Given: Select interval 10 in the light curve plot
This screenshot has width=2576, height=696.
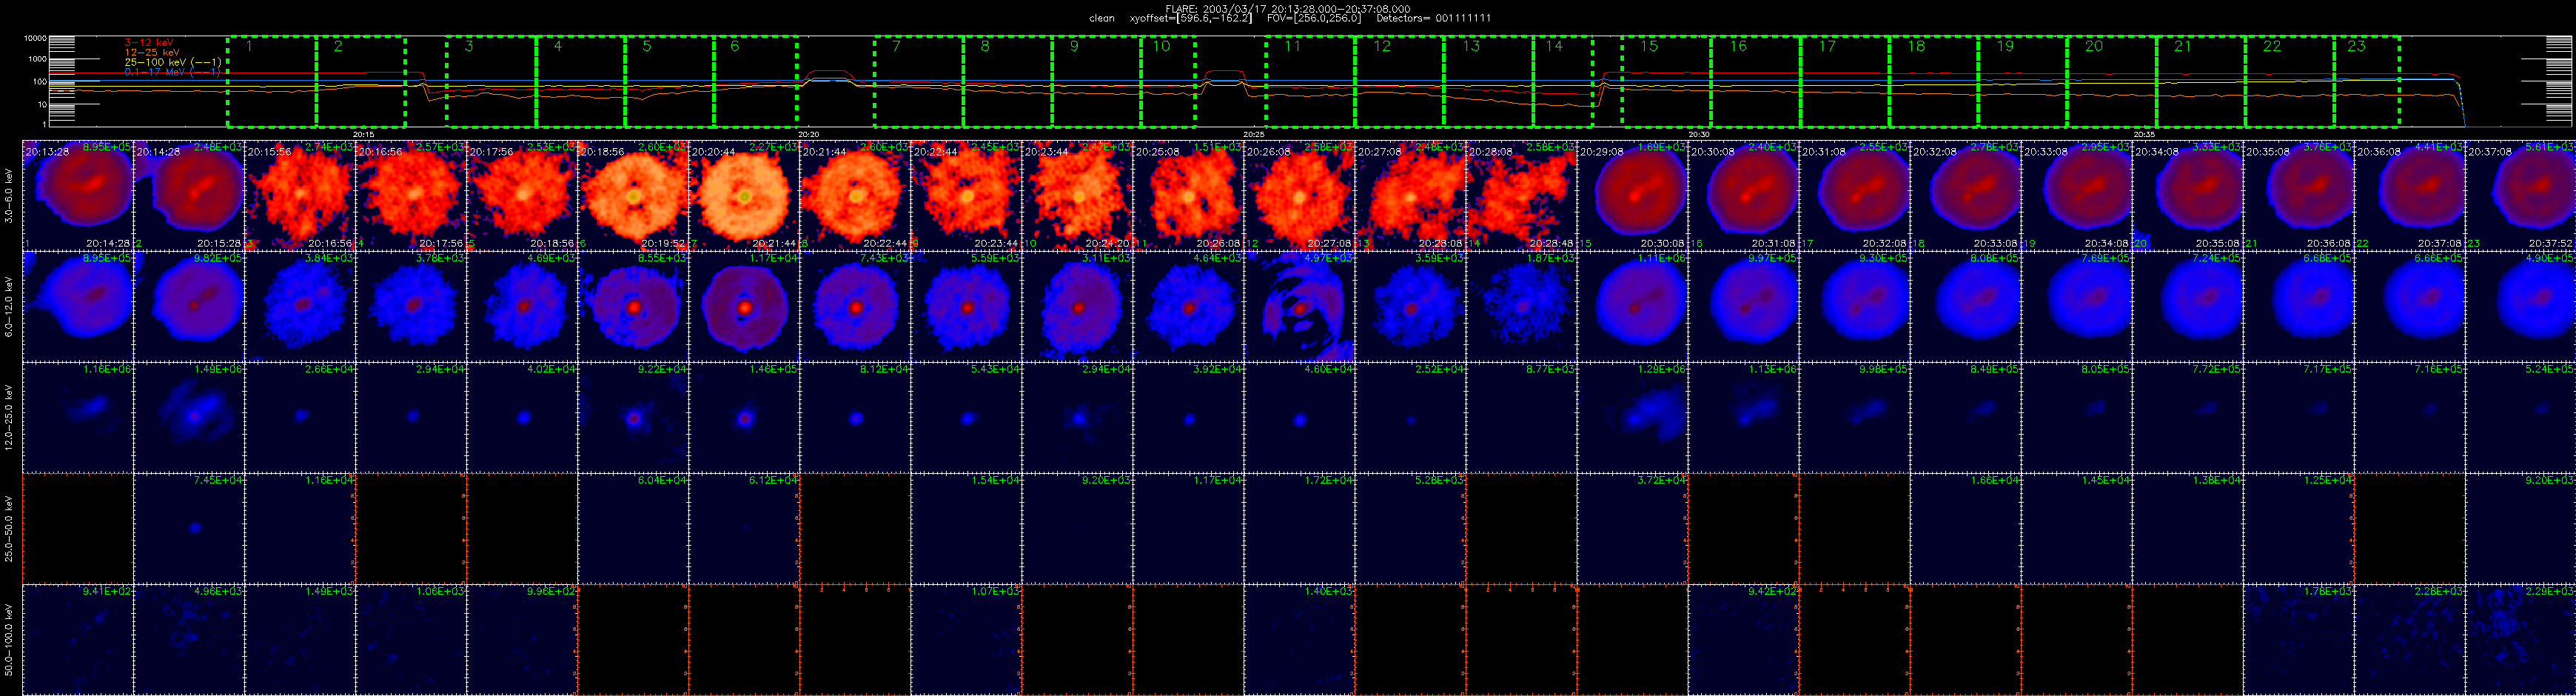Looking at the screenshot, I should click(x=1169, y=82).
